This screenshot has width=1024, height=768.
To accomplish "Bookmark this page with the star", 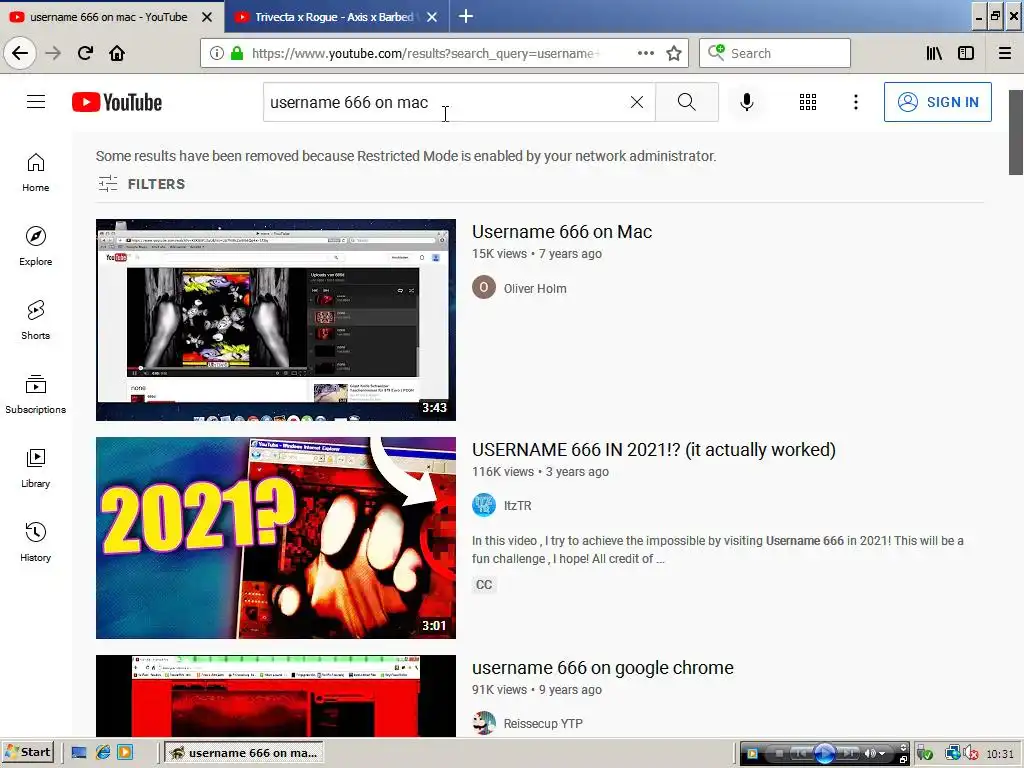I will [x=674, y=53].
